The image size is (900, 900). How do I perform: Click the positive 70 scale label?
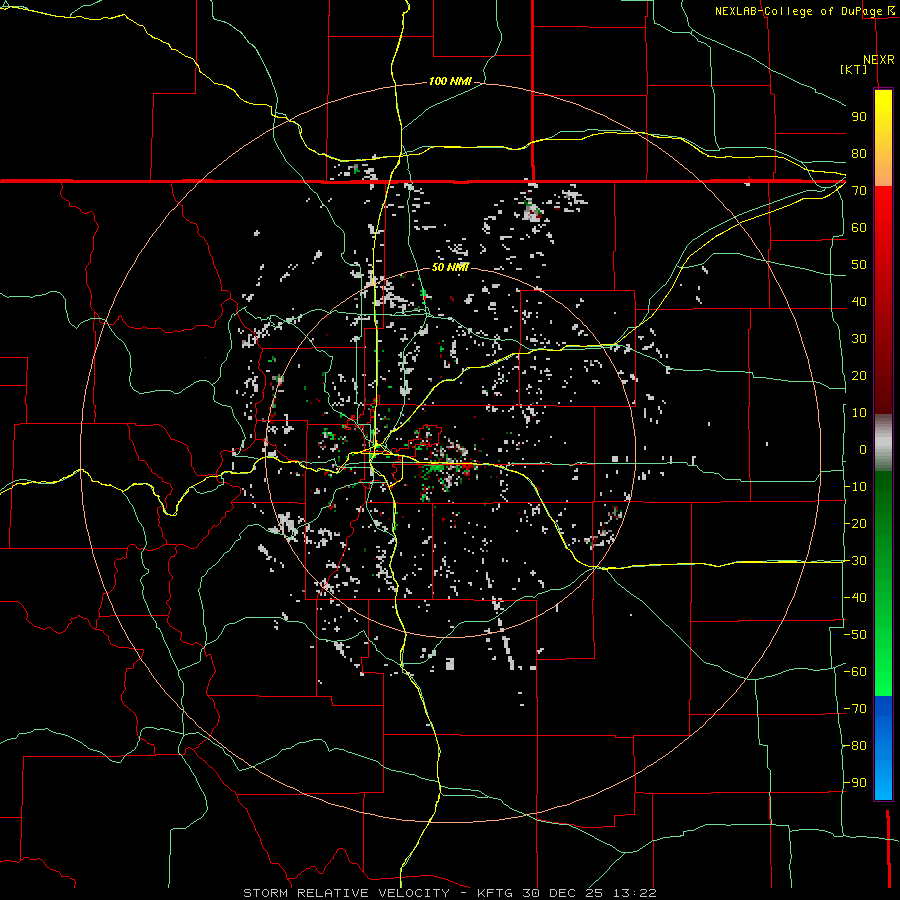click(859, 191)
